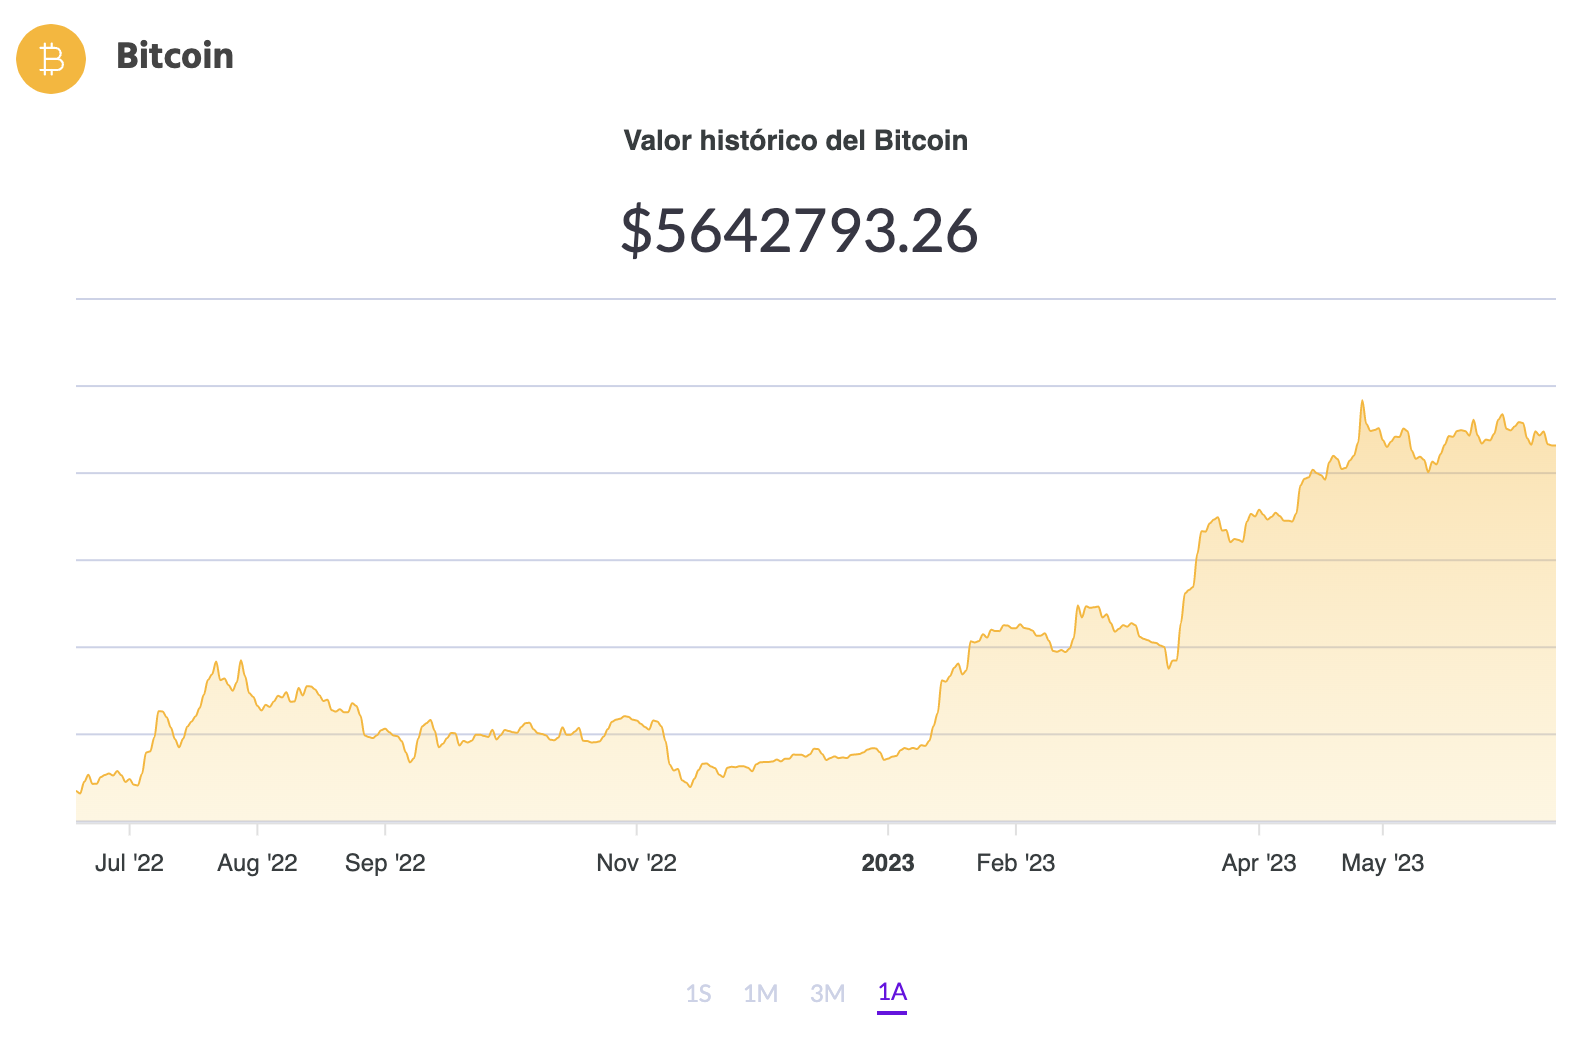
Task: Click the currently active 1A range
Action: click(893, 993)
